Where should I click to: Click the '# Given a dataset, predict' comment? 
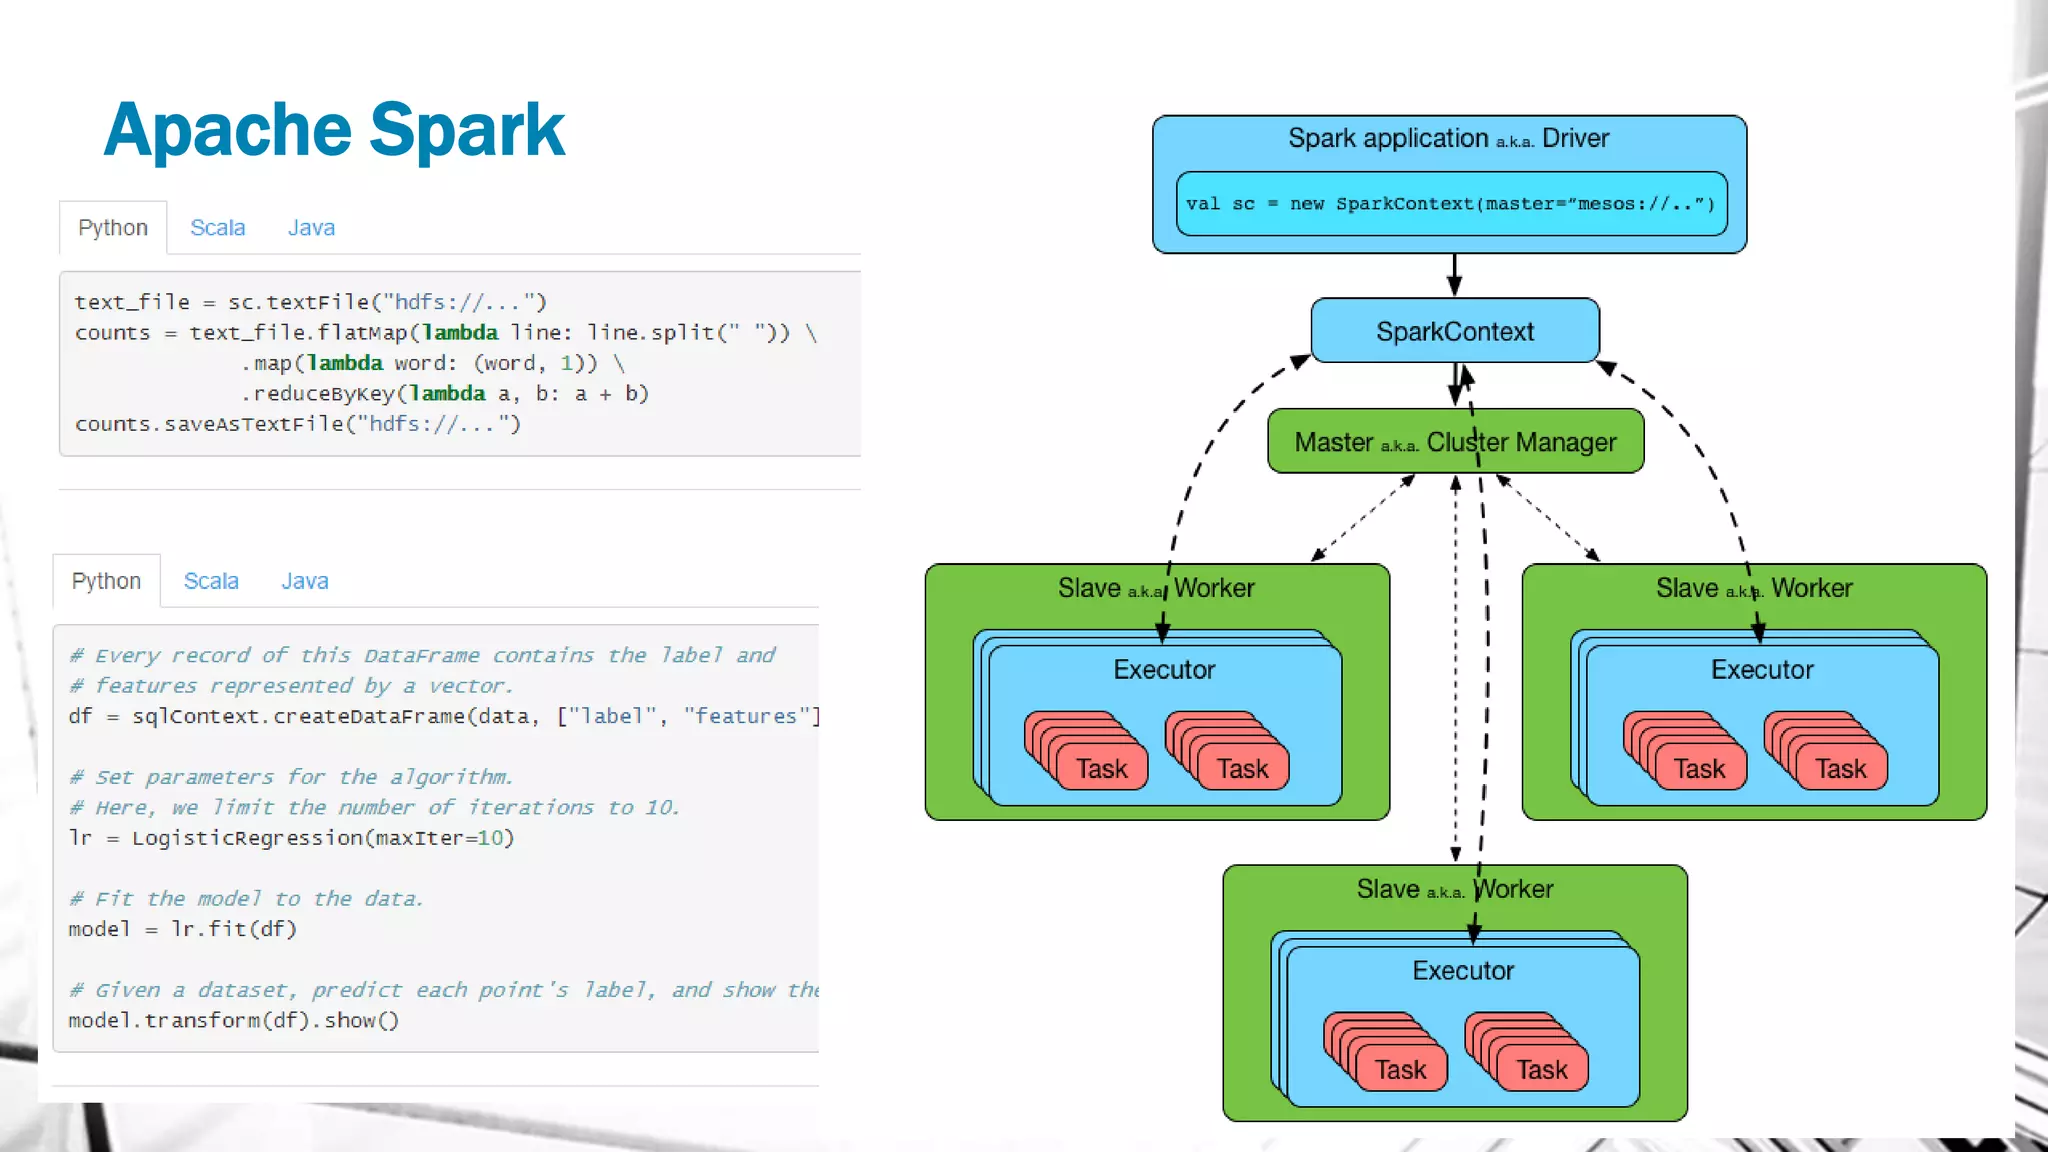pyautogui.click(x=443, y=990)
